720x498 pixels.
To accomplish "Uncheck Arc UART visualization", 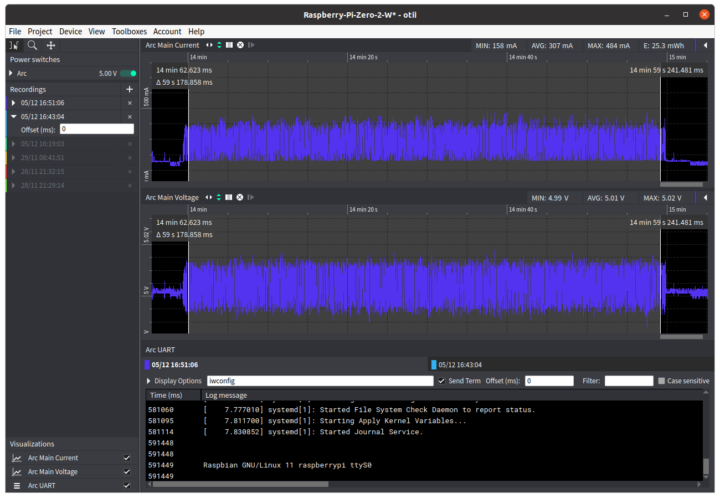I will [127, 486].
